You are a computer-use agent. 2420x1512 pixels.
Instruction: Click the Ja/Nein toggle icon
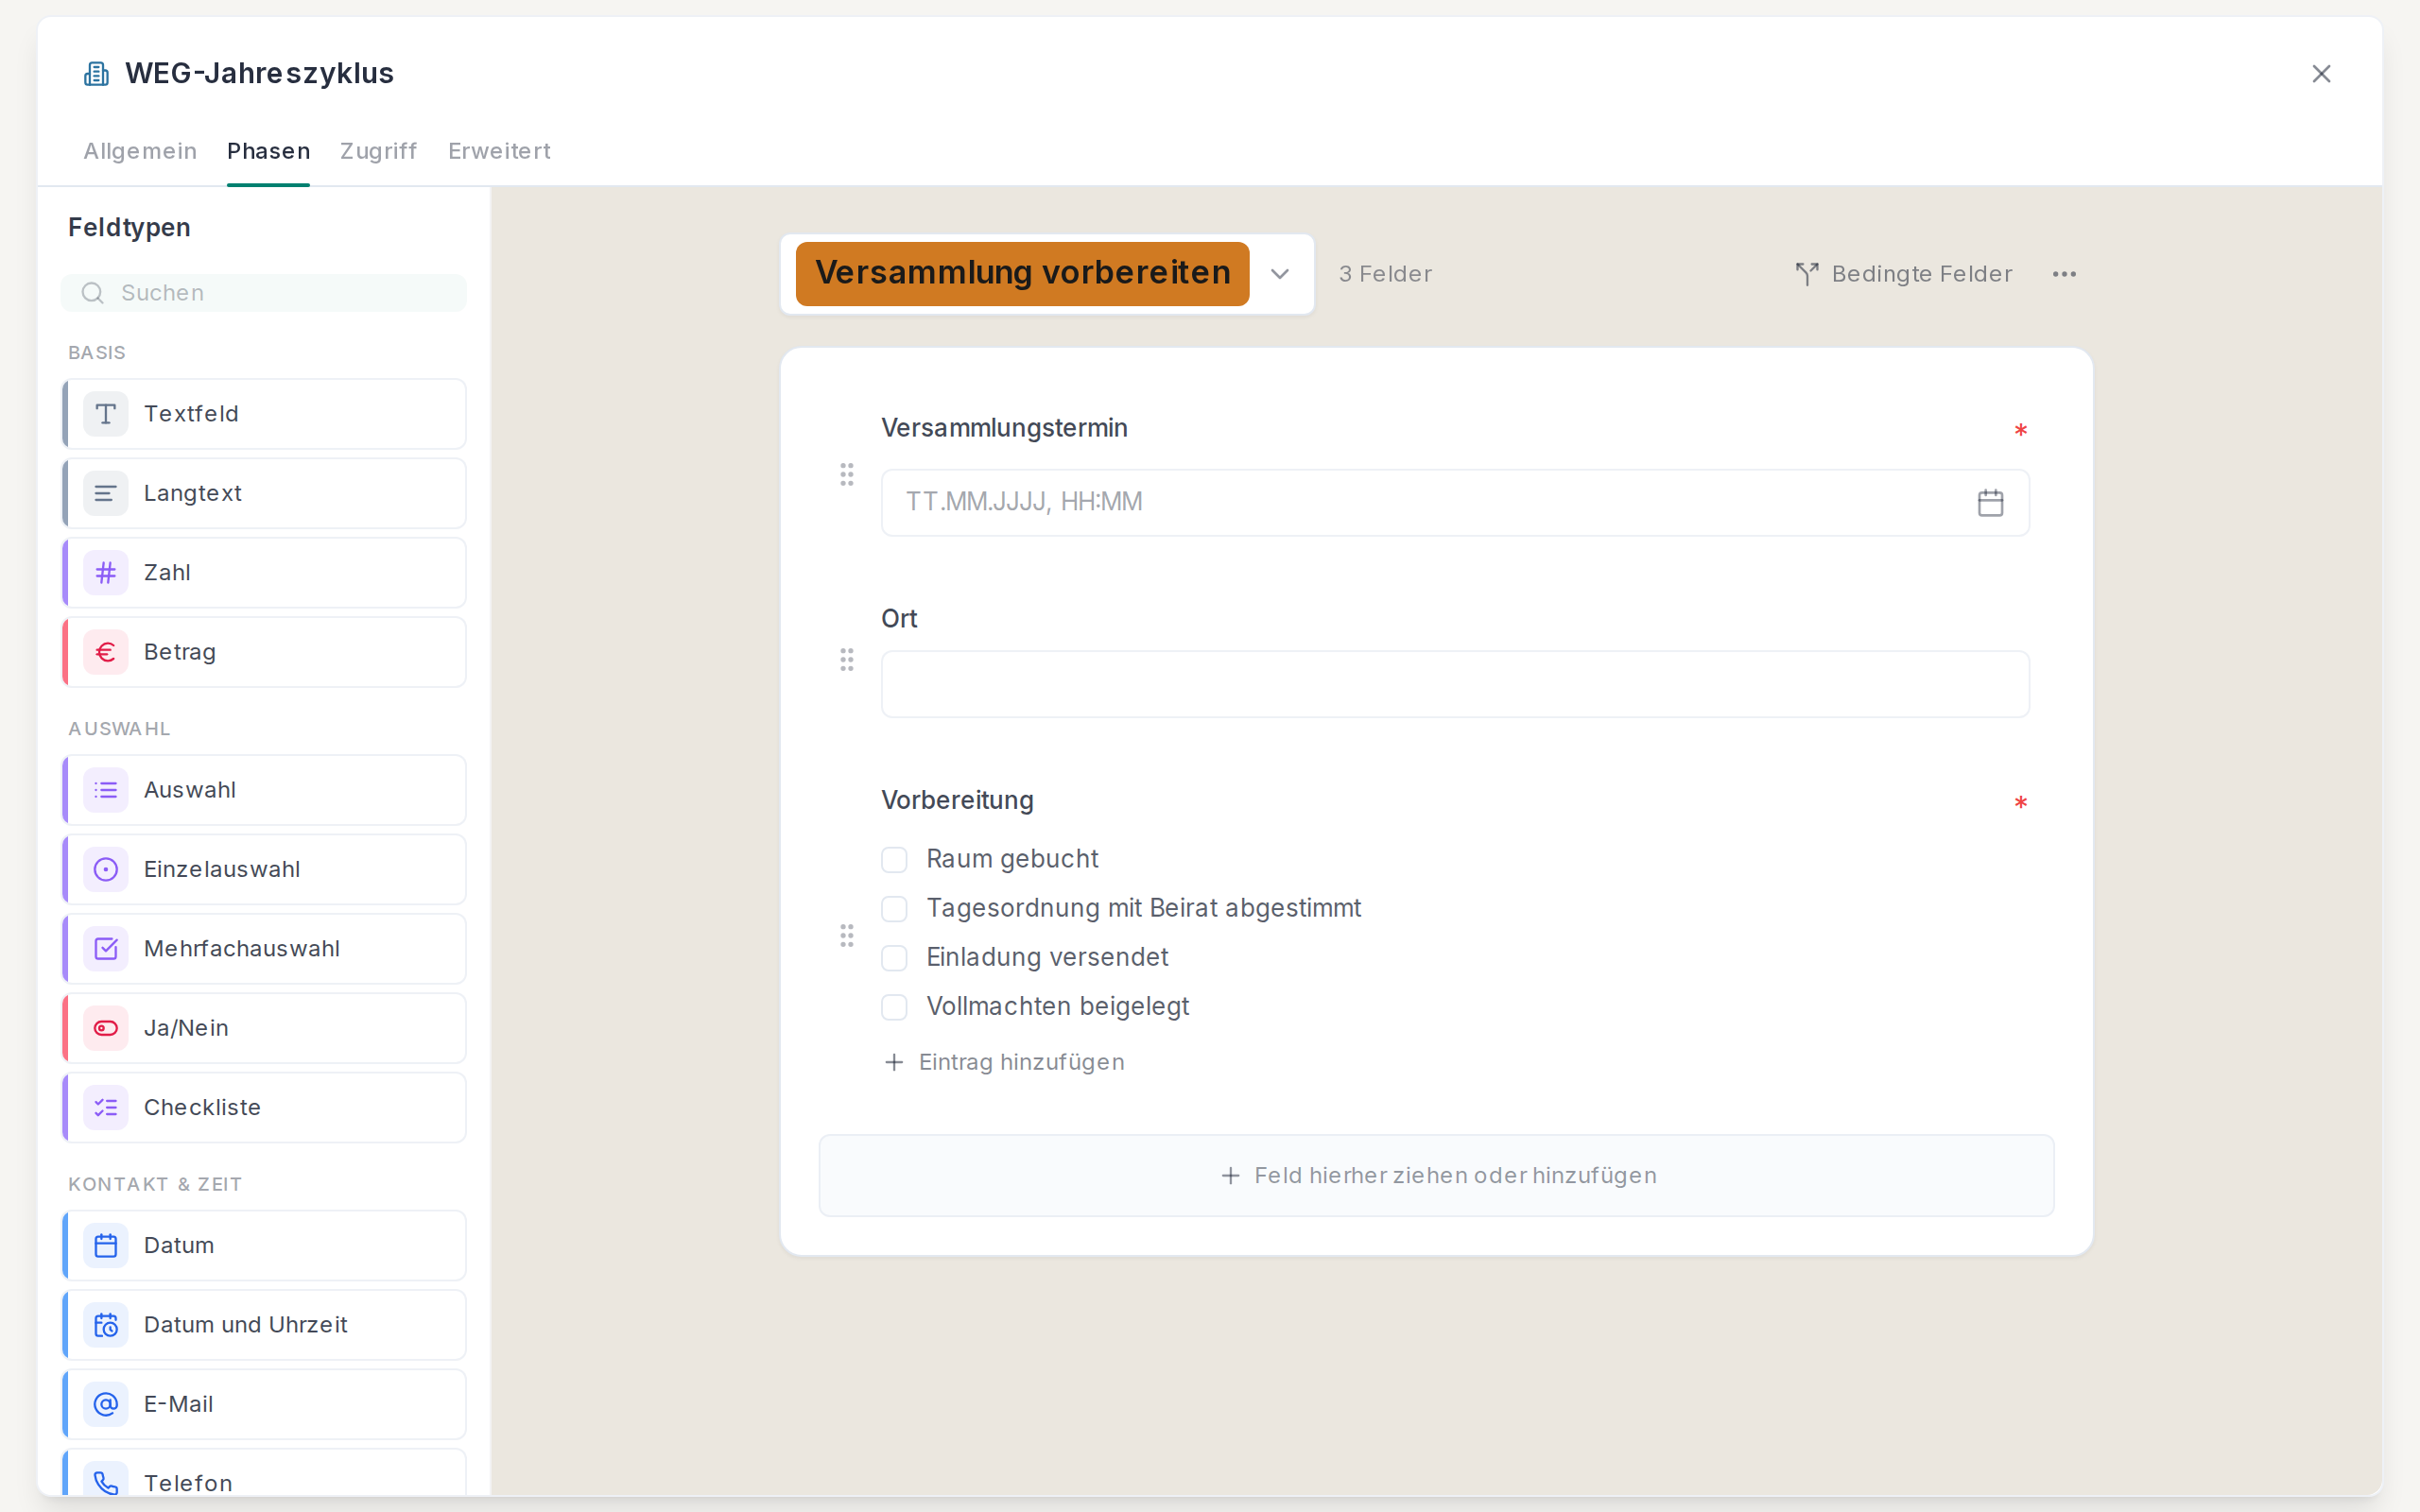[105, 1028]
